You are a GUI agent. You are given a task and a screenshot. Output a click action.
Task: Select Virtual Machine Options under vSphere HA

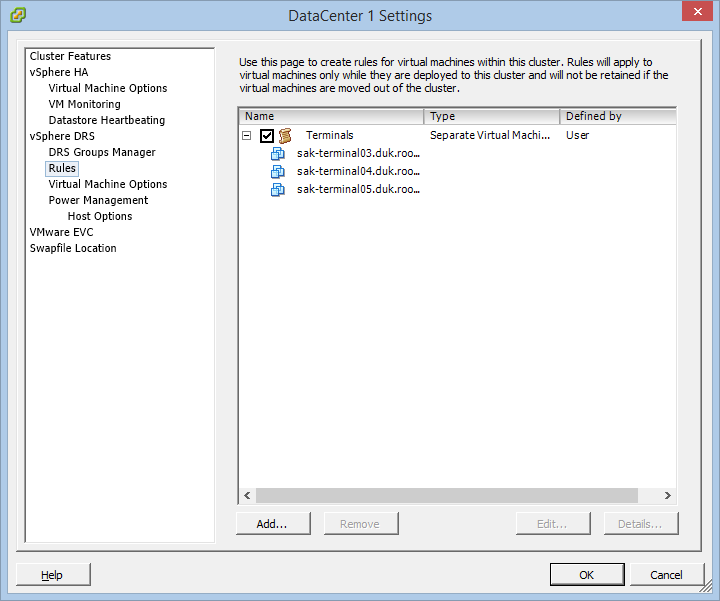click(x=108, y=88)
